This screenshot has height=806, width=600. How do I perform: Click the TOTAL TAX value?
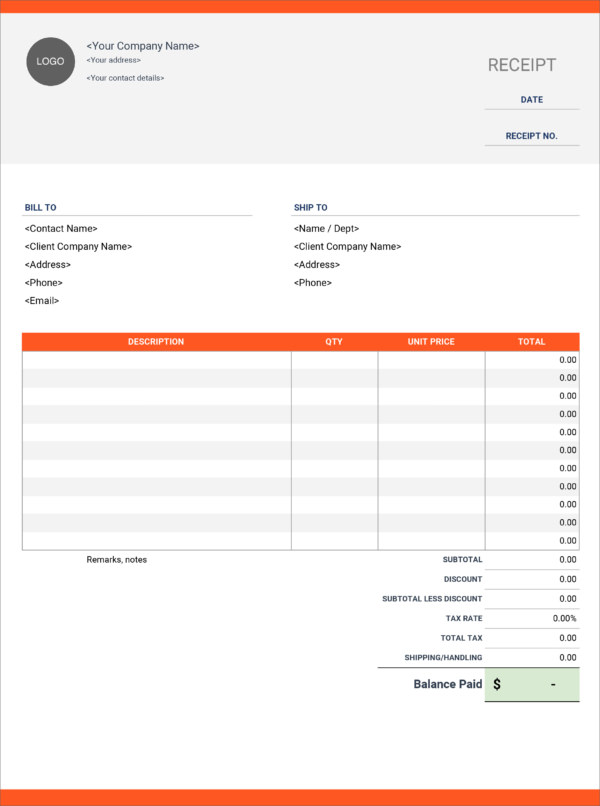[568, 638]
